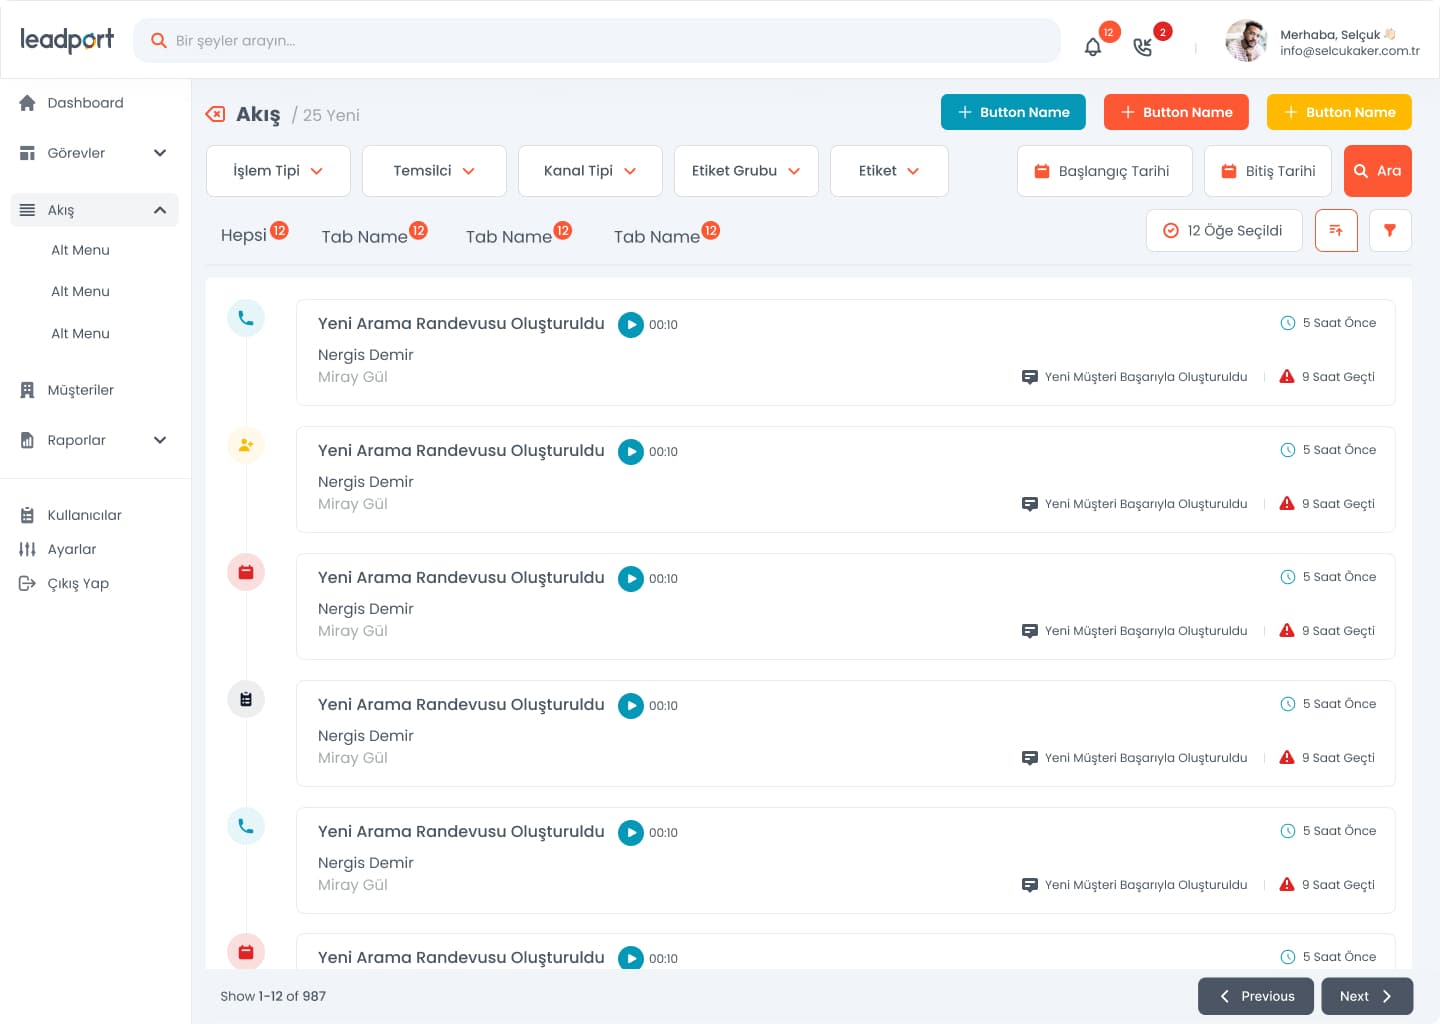
Task: Click the back-delete icon beside Akış title
Action: (215, 114)
